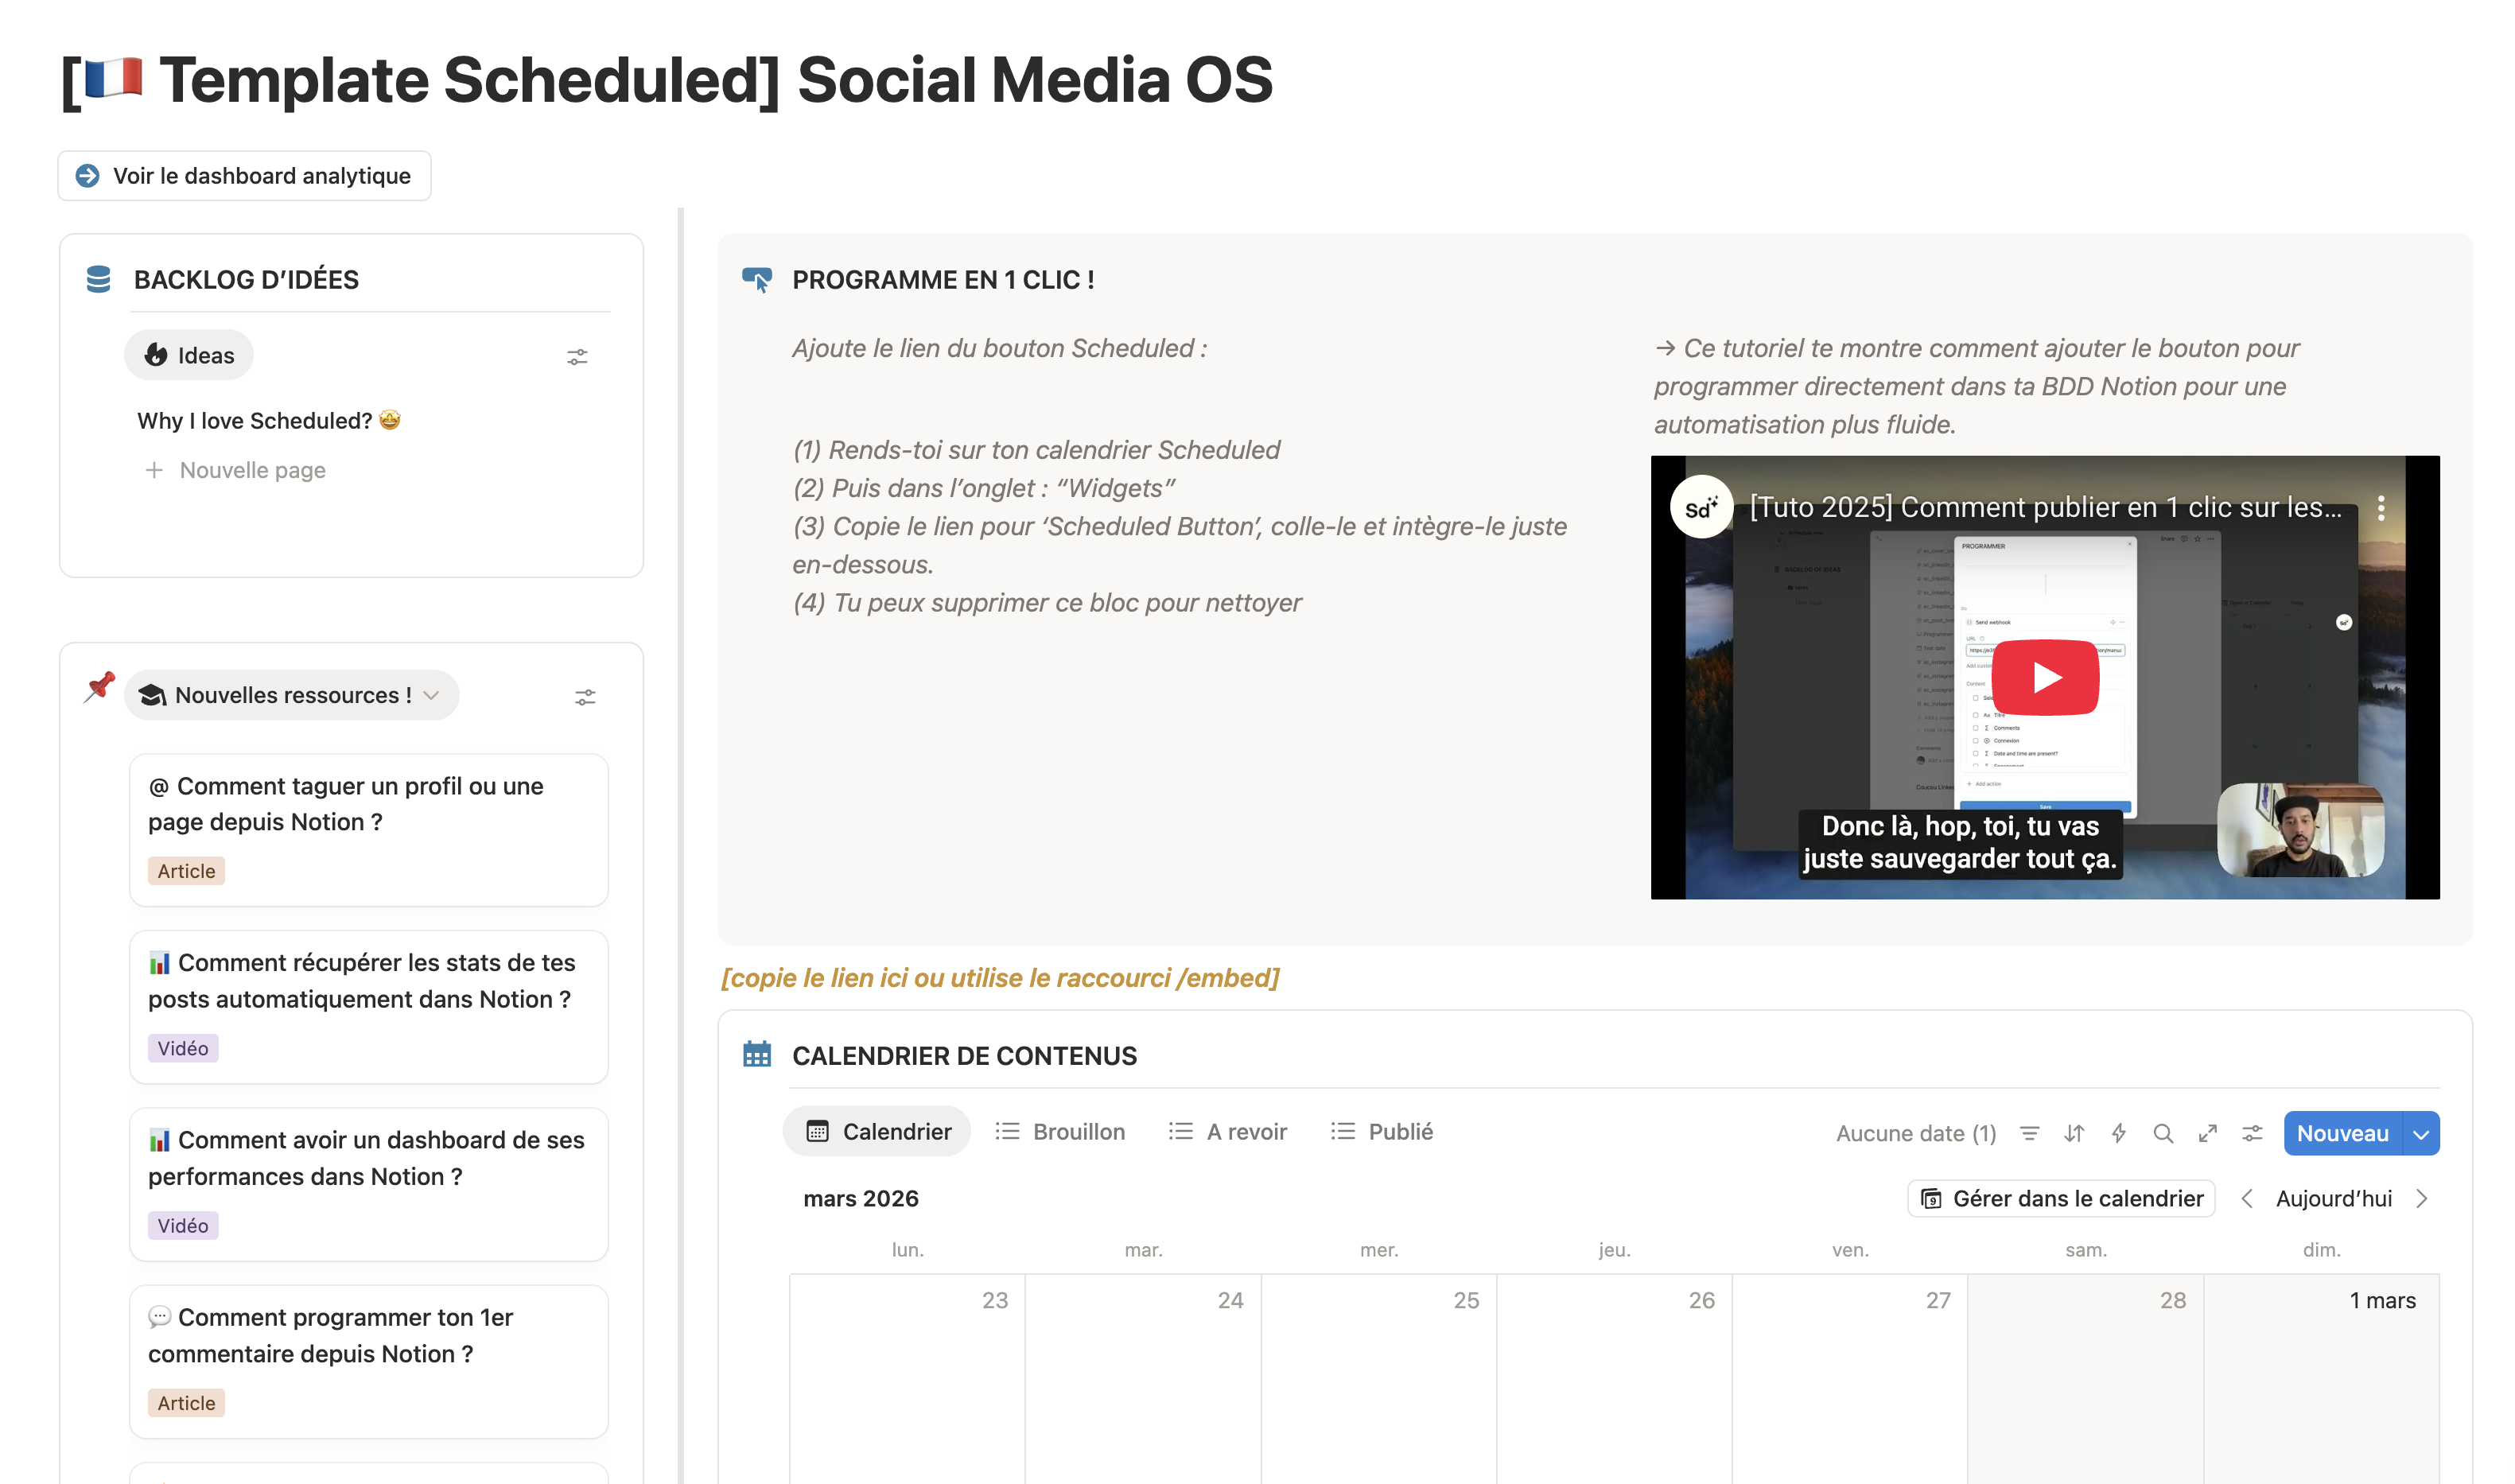This screenshot has height=1484, width=2515.
Task: Go to next month using the right chevron
Action: pos(2421,1198)
